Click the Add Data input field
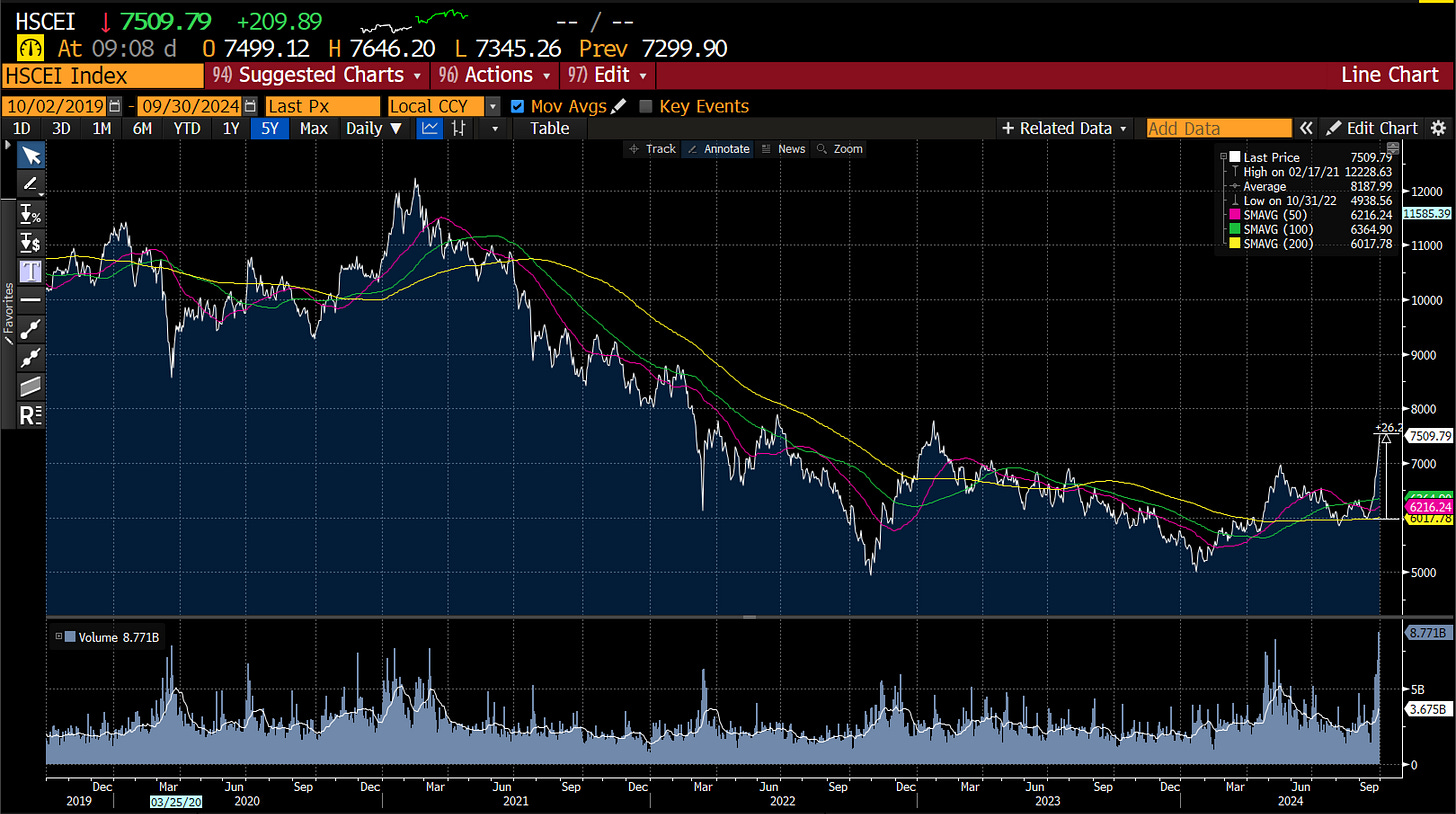This screenshot has height=814, width=1456. tap(1219, 128)
